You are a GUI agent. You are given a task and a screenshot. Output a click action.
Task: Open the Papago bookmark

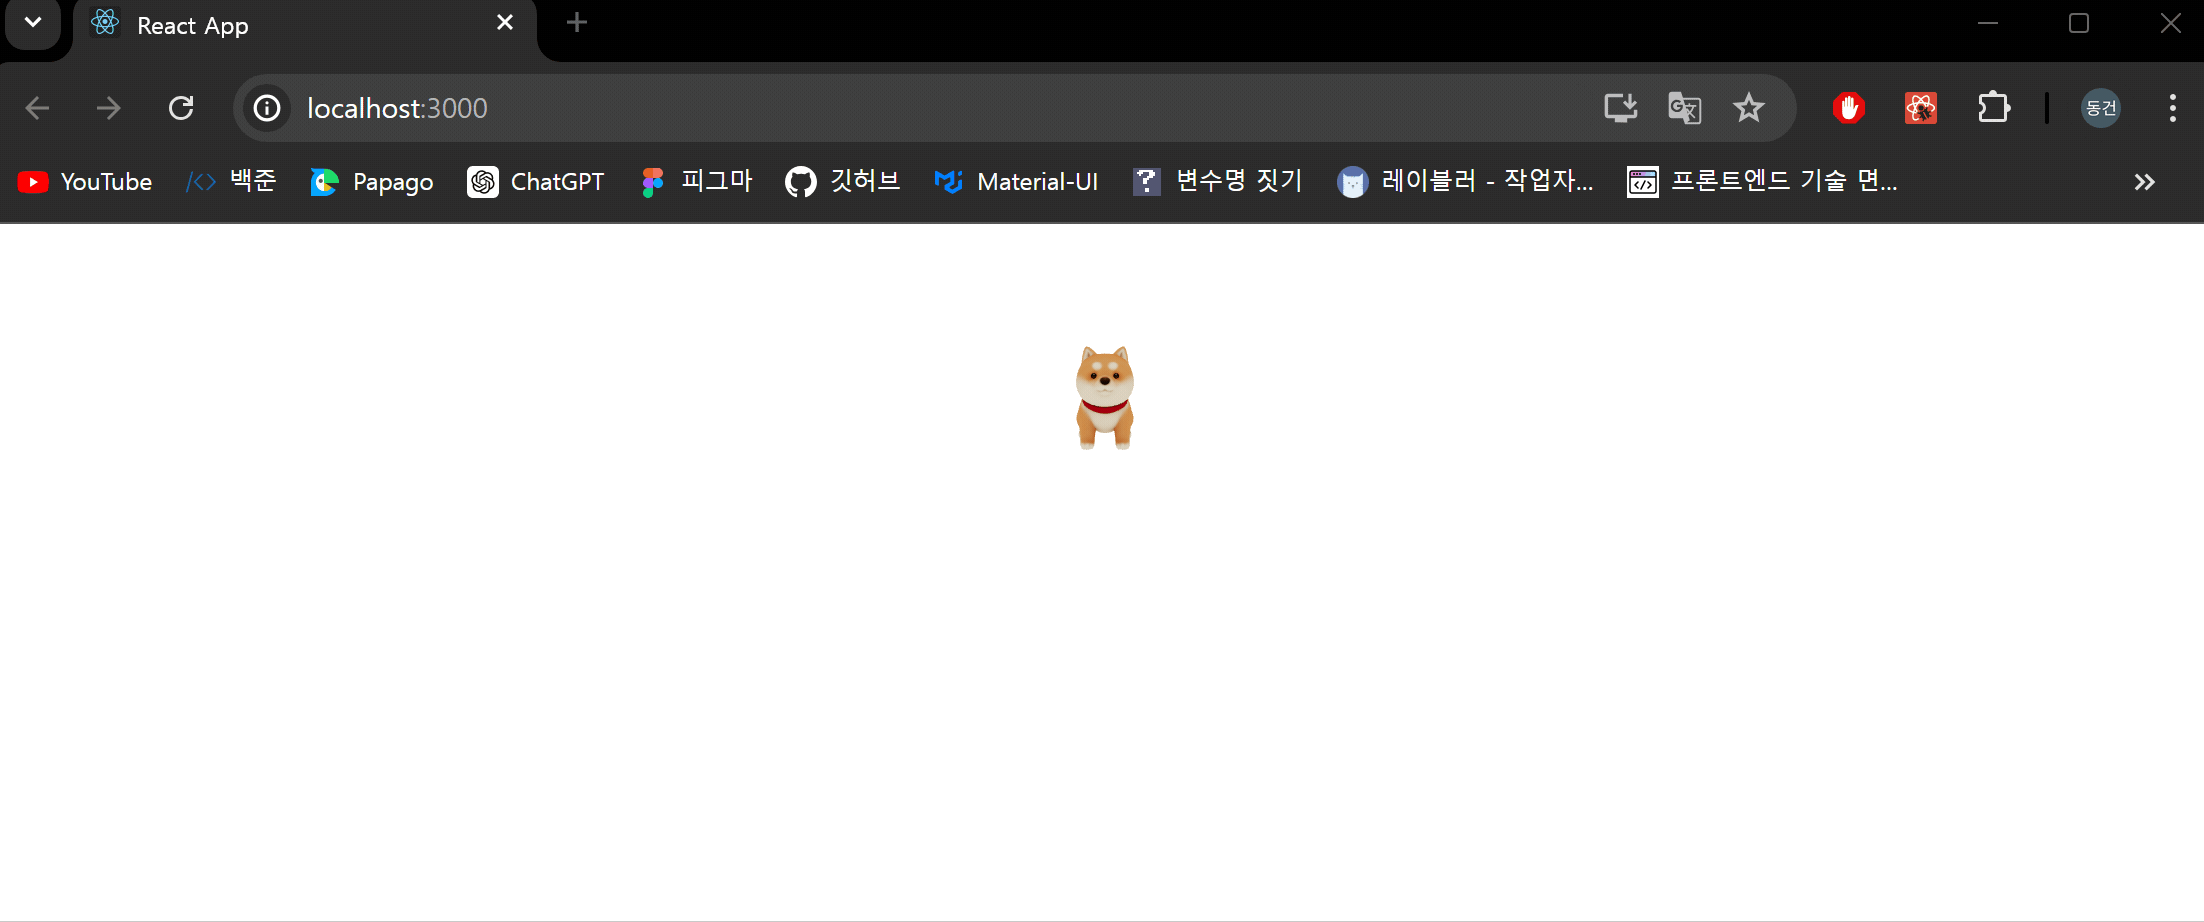pos(372,182)
